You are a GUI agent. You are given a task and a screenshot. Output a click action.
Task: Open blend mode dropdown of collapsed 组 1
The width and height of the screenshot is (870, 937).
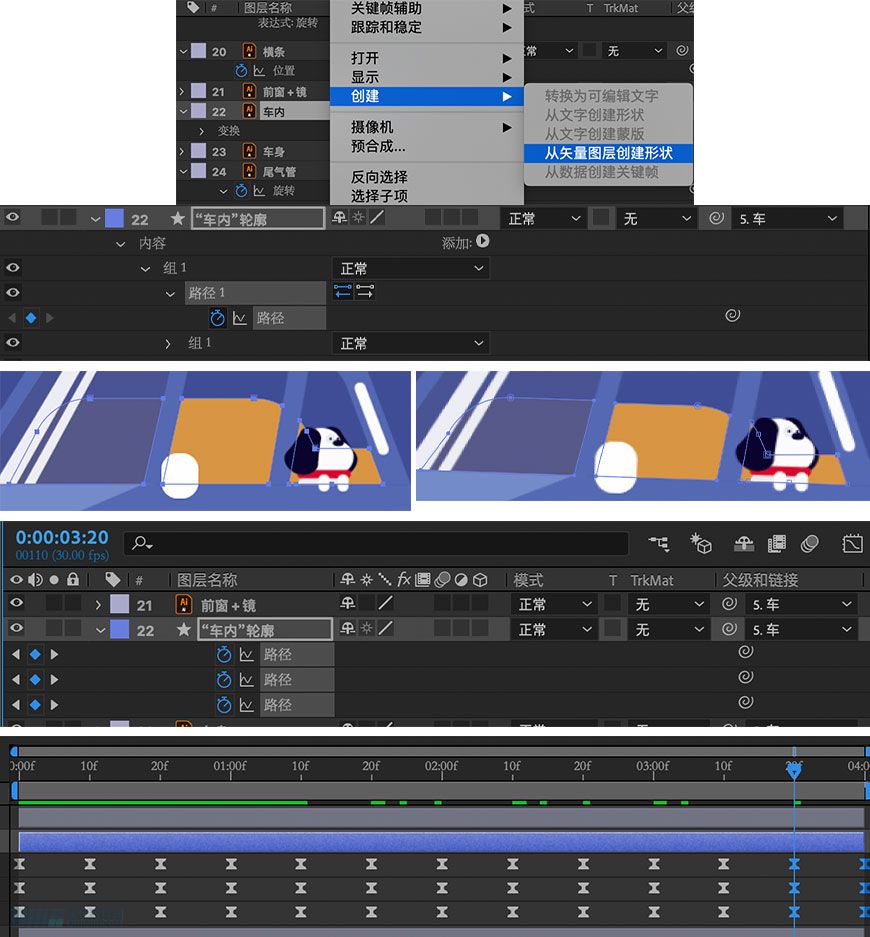click(411, 344)
